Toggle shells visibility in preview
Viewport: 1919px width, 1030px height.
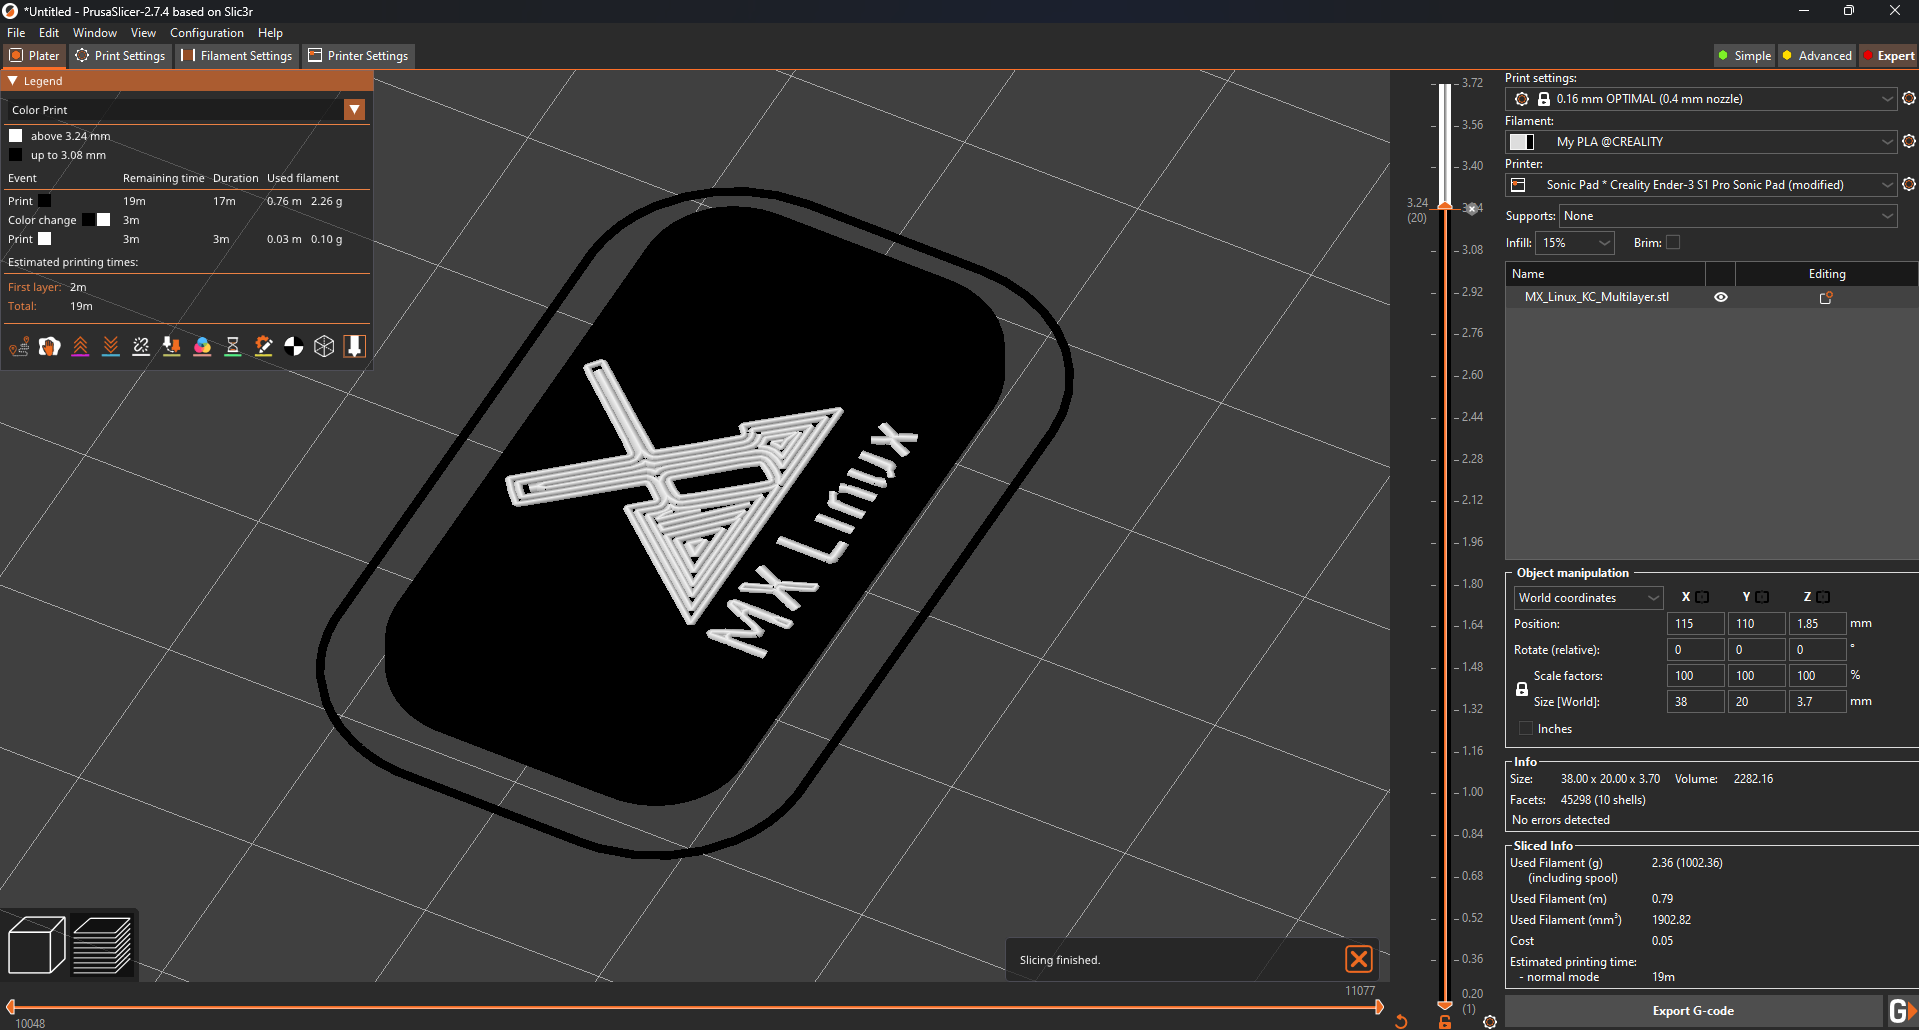[323, 346]
